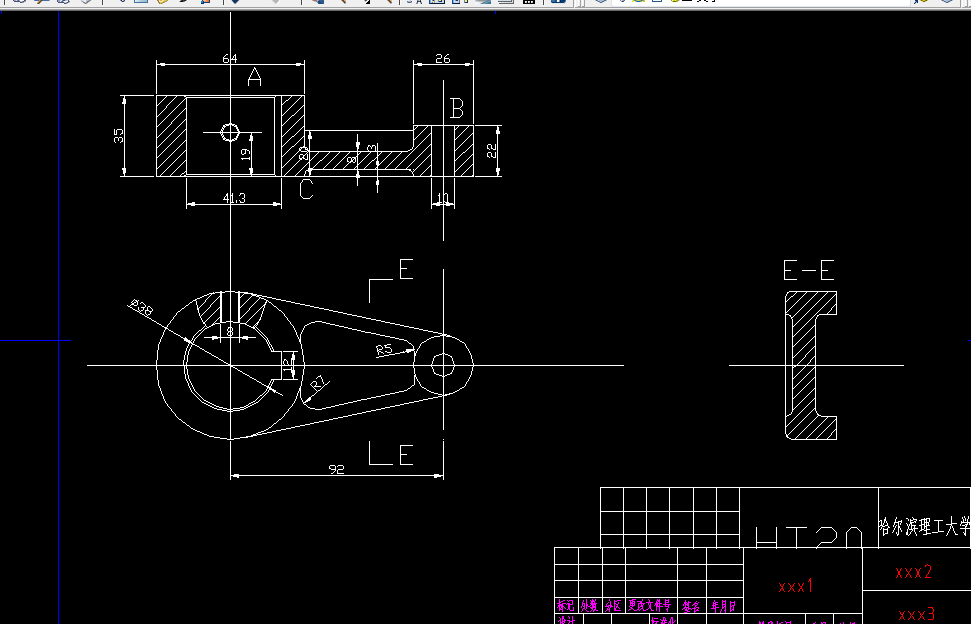971x624 pixels.
Task: Click the 分区 title block cell
Action: (x=613, y=605)
